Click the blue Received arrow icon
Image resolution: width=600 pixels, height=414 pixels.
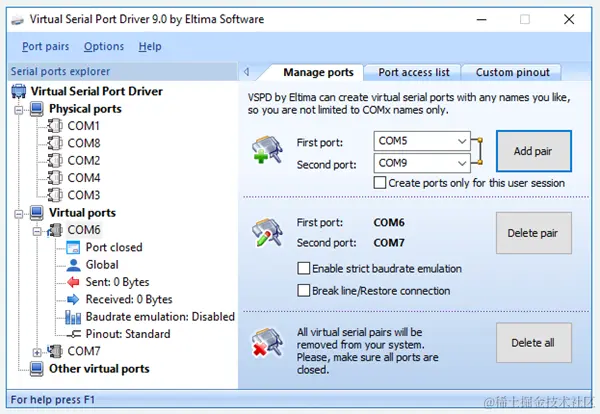[x=73, y=299]
